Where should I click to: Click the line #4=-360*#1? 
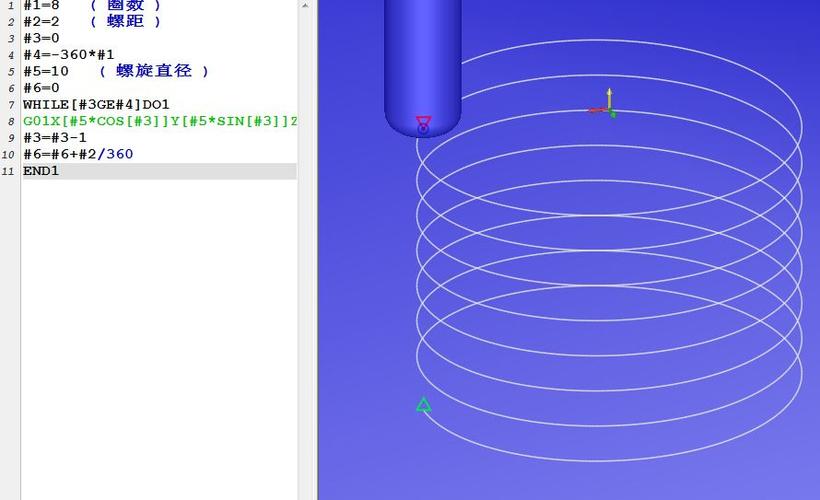pyautogui.click(x=68, y=54)
